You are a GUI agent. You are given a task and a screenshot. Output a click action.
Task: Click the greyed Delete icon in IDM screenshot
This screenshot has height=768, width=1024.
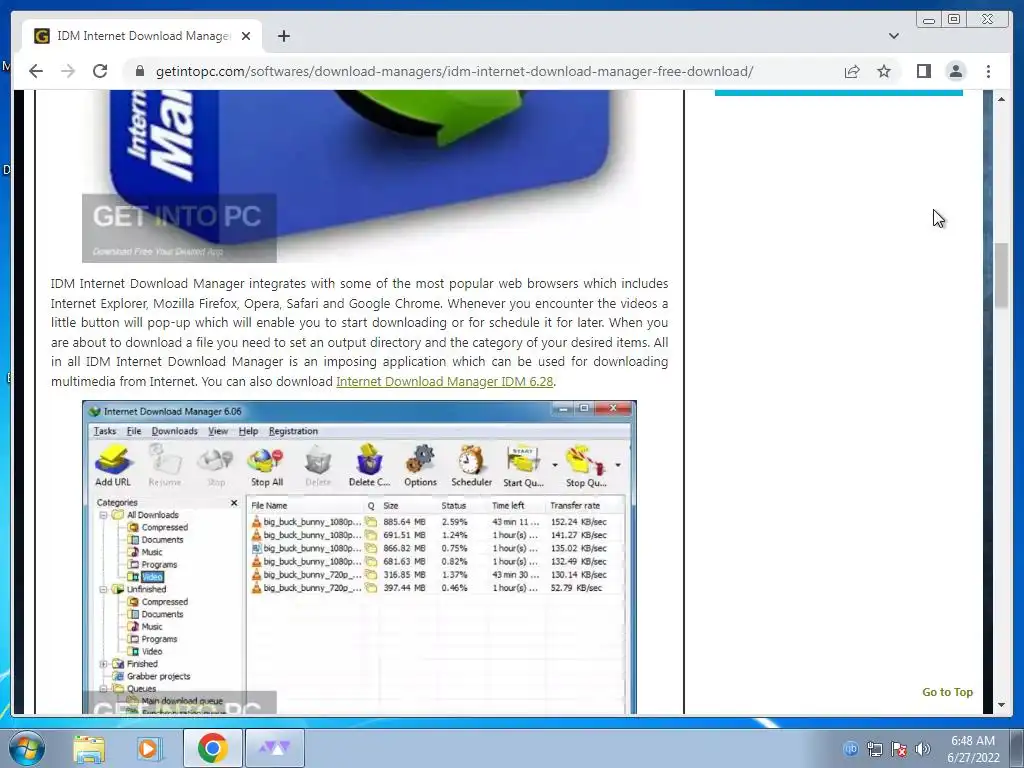pyautogui.click(x=318, y=465)
